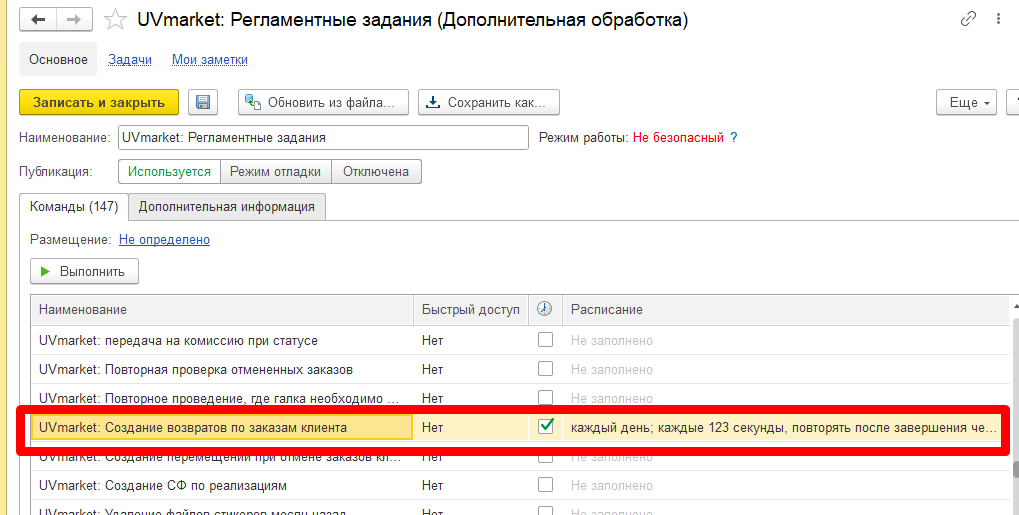Screen dimensions: 1019x515
Task: Add form to favorites via star icon
Action: (x=115, y=20)
